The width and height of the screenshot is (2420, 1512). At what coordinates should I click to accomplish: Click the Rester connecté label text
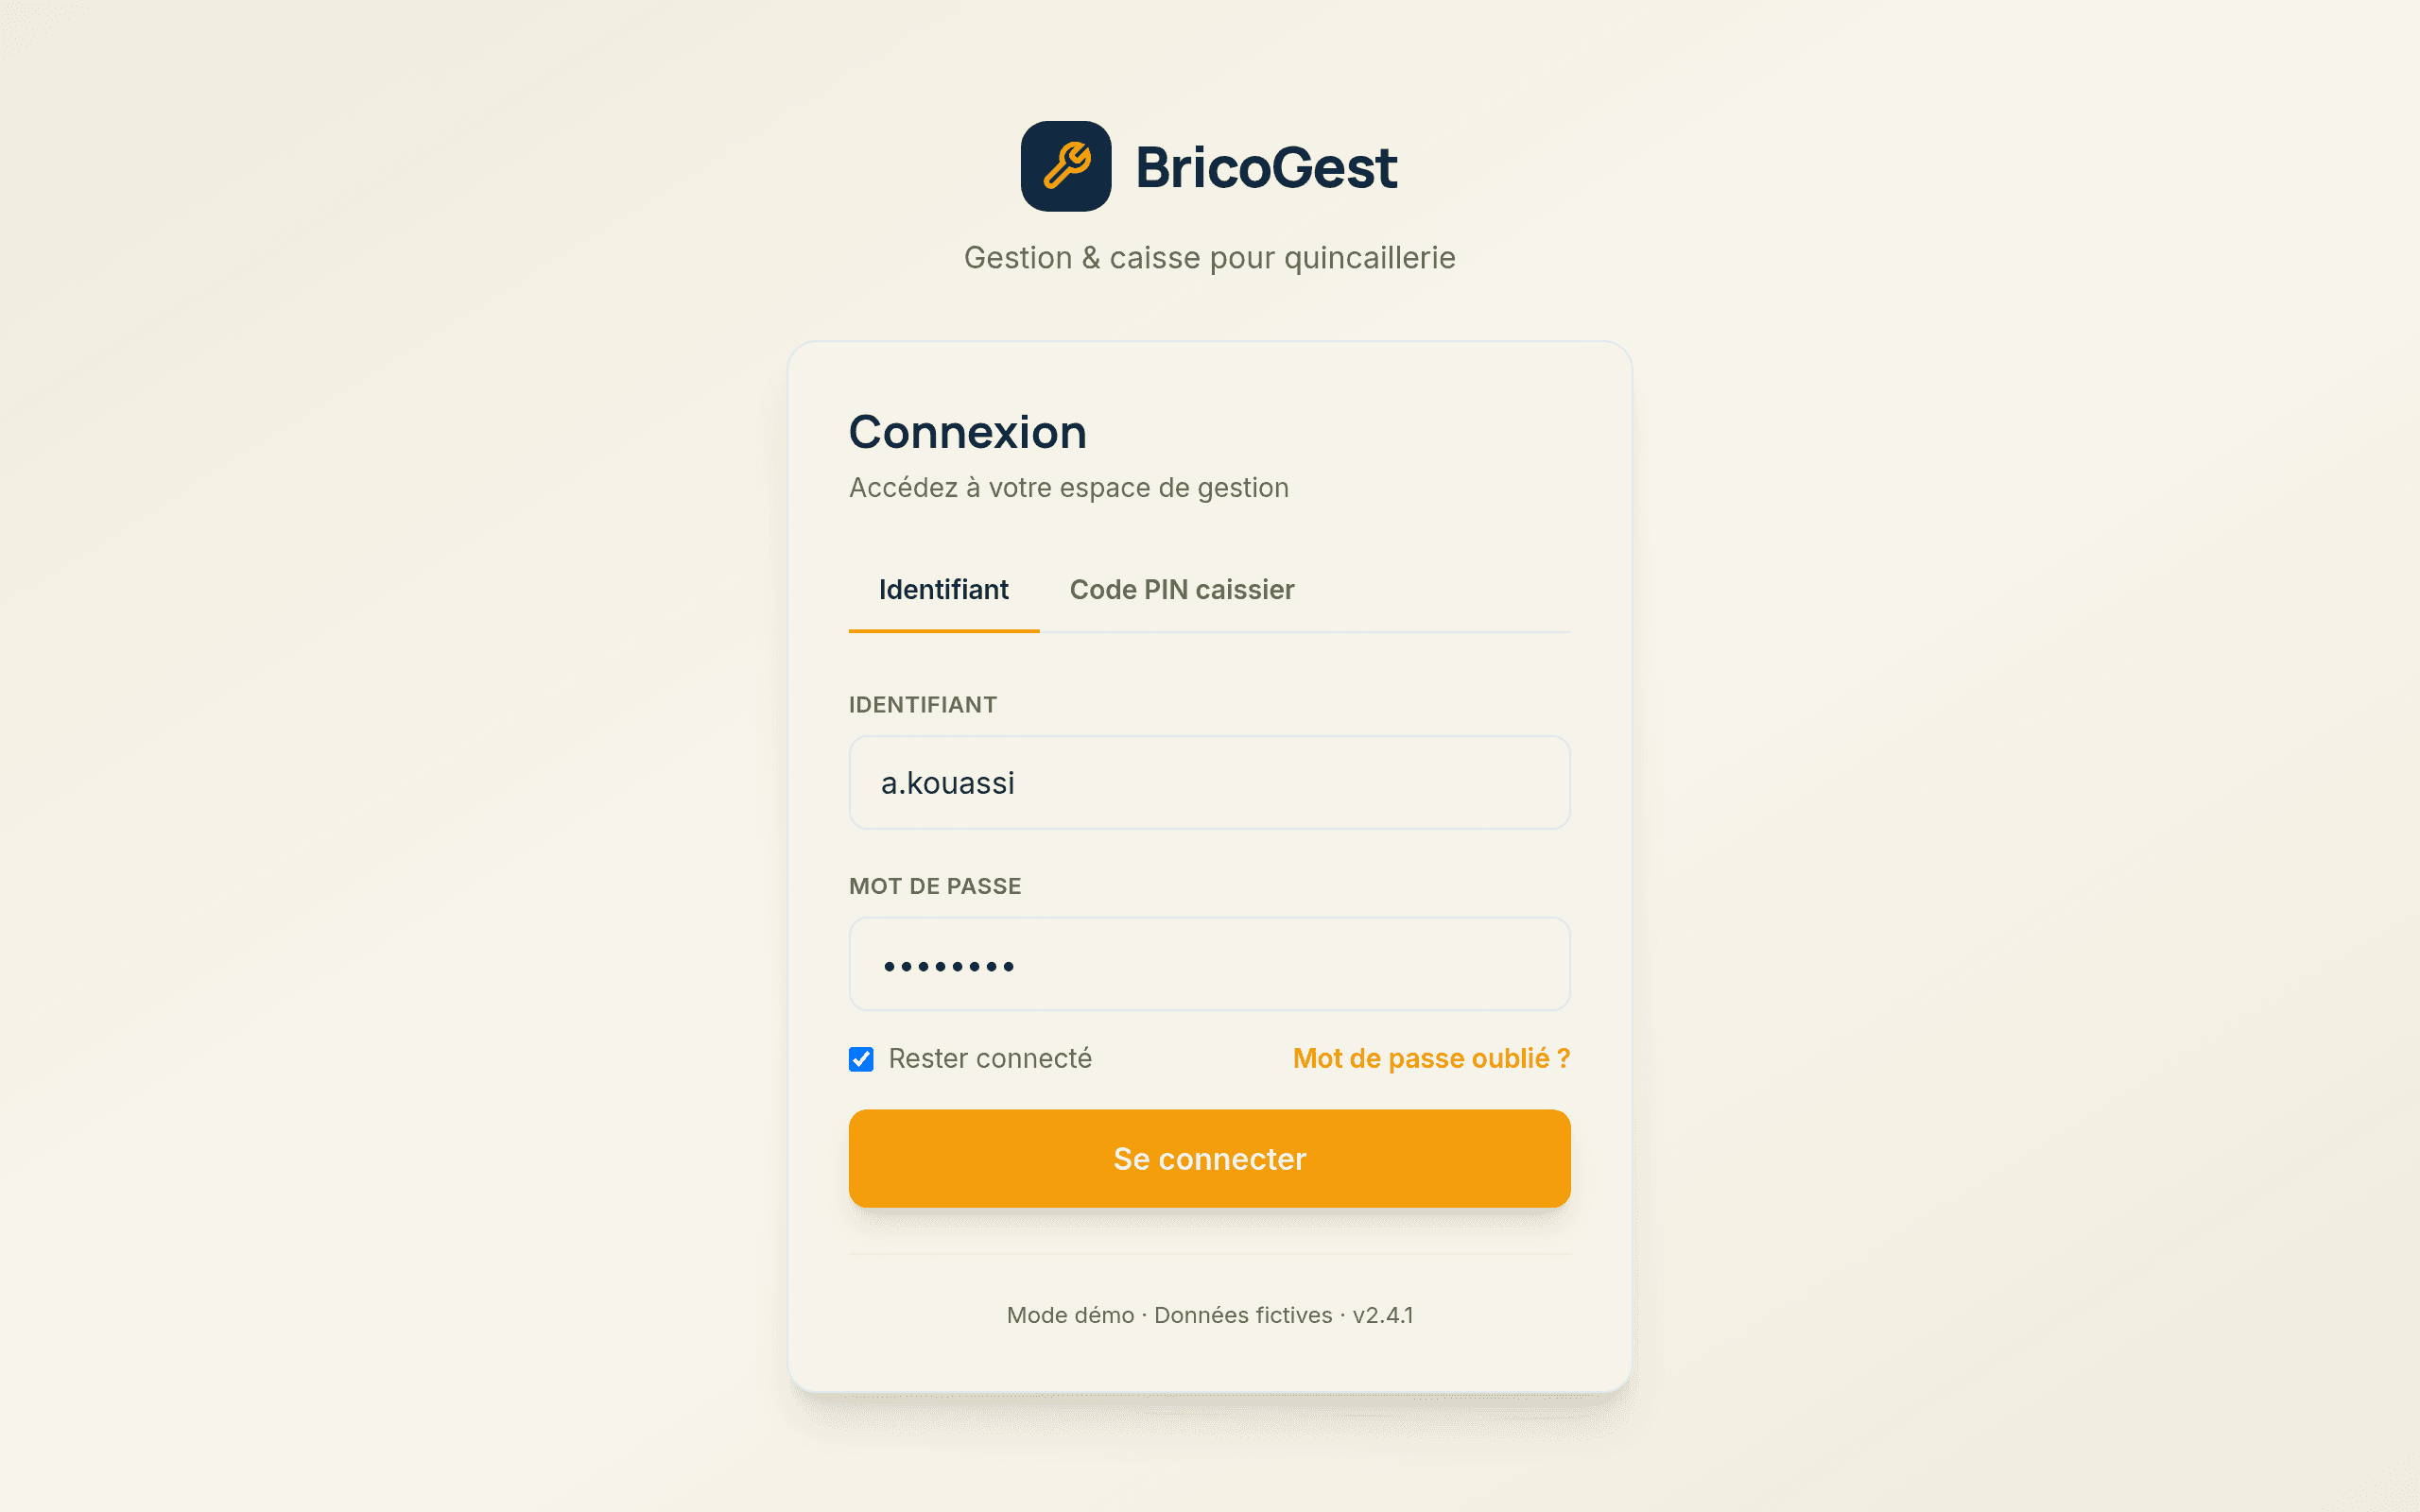point(990,1059)
